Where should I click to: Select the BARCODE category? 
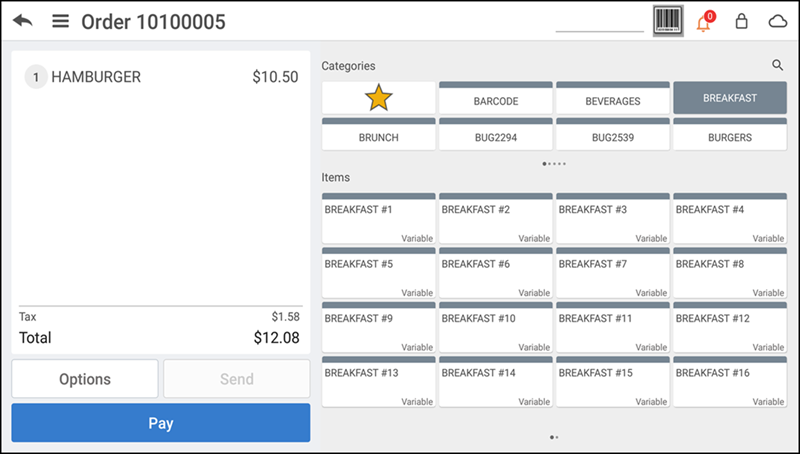coord(495,97)
